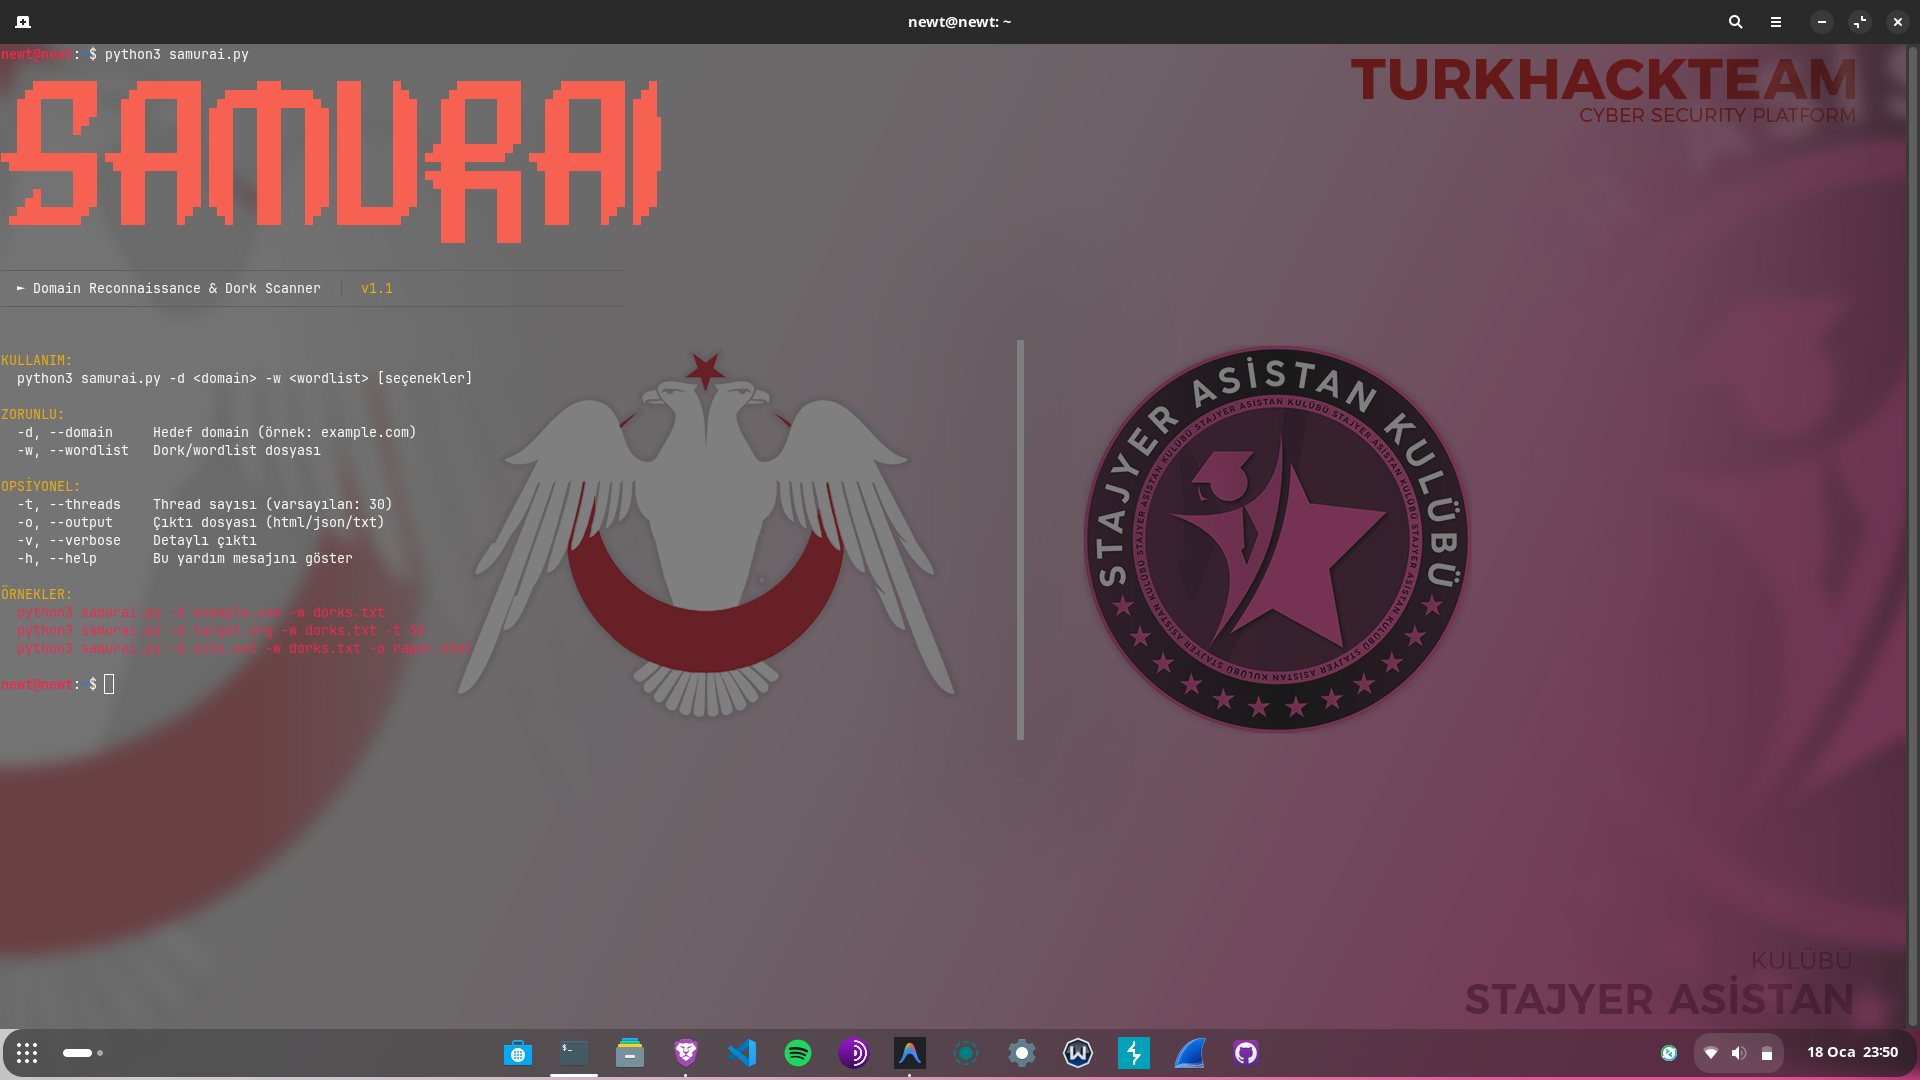Click the '-t, --threads' option
Screen dimensions: 1920x1080
tap(69, 505)
